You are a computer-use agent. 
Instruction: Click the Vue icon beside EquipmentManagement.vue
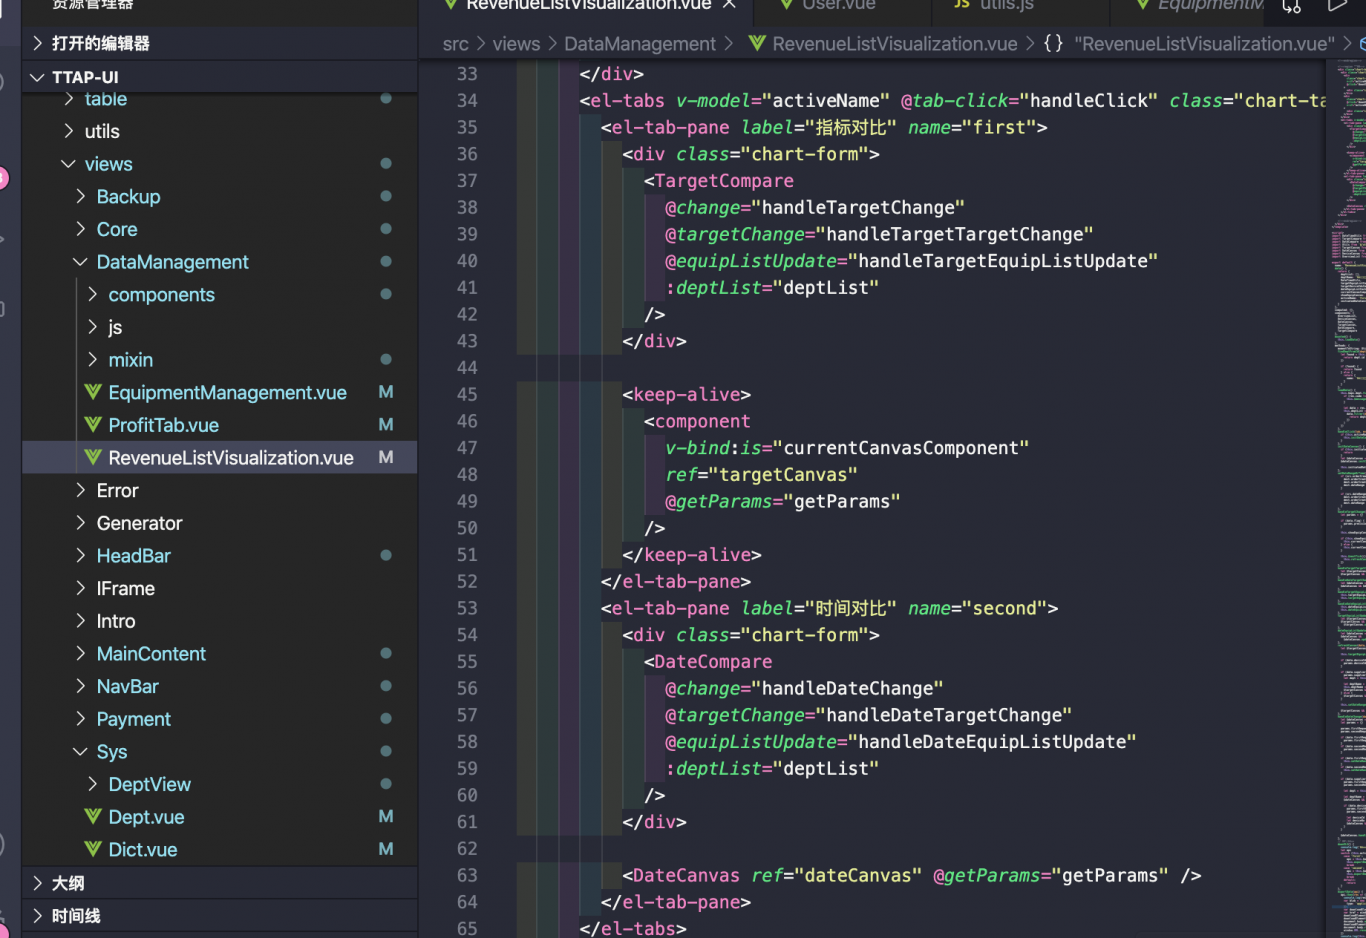click(x=93, y=392)
